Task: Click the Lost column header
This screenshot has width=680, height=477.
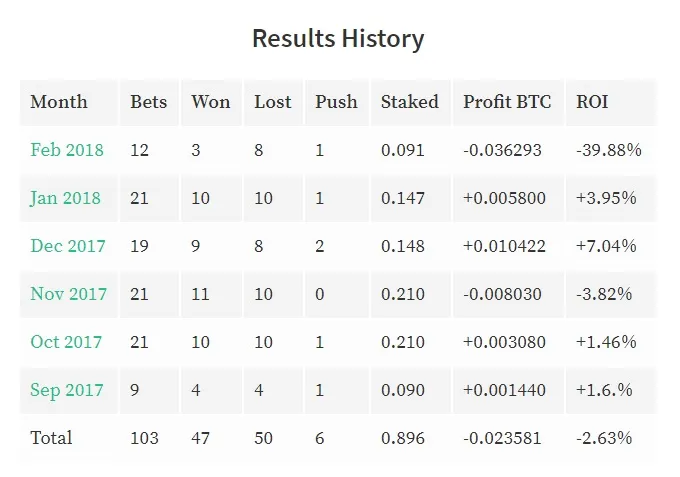Action: (x=273, y=102)
